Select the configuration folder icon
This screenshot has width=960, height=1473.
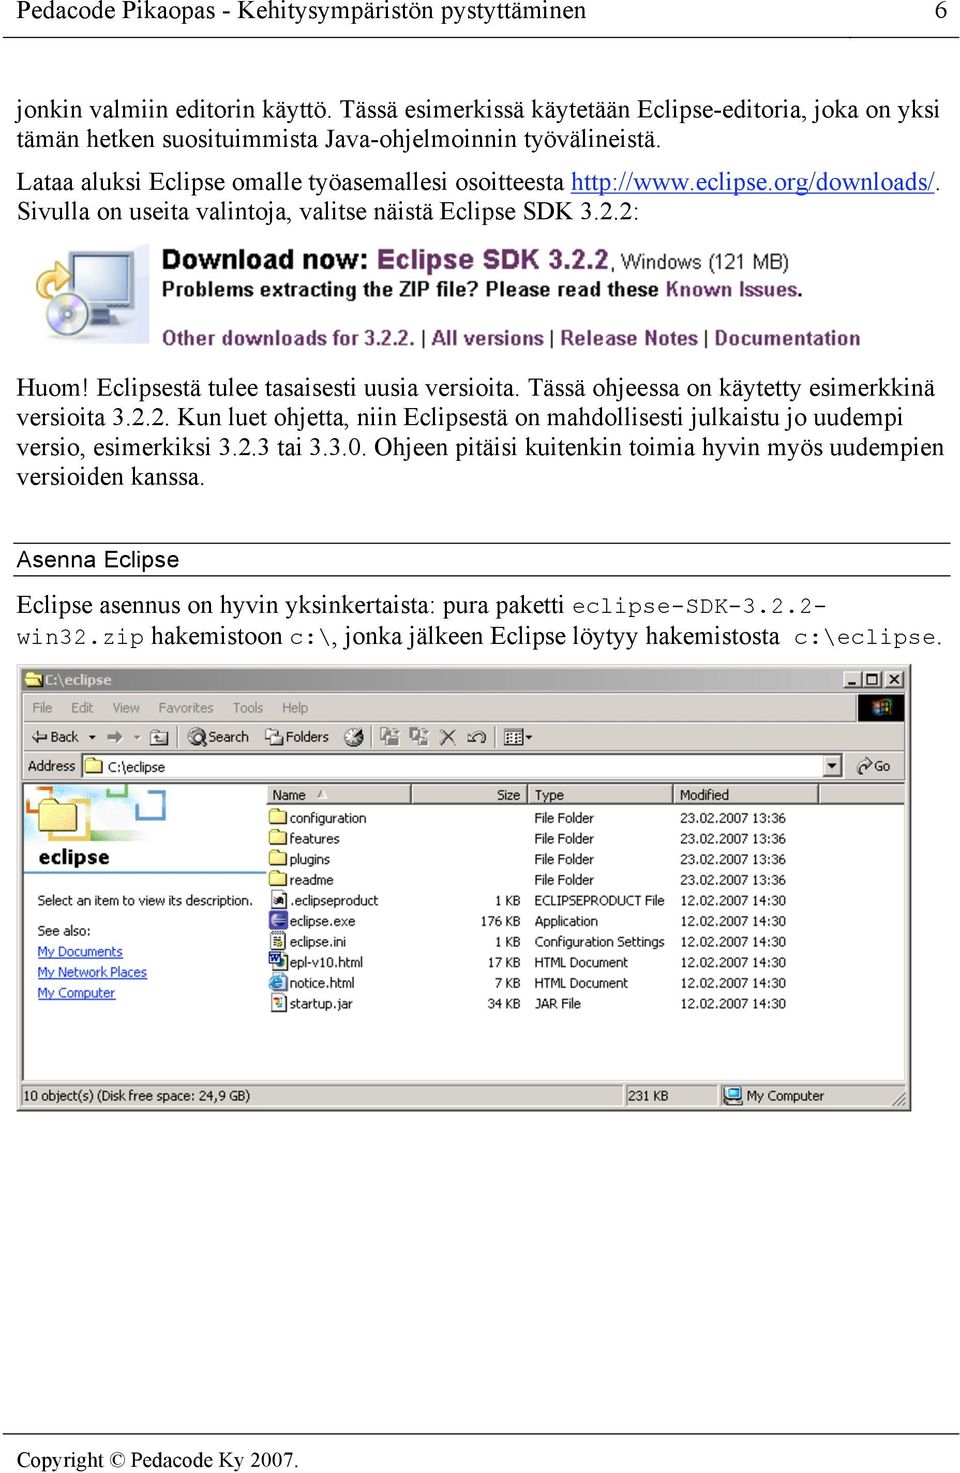(278, 817)
